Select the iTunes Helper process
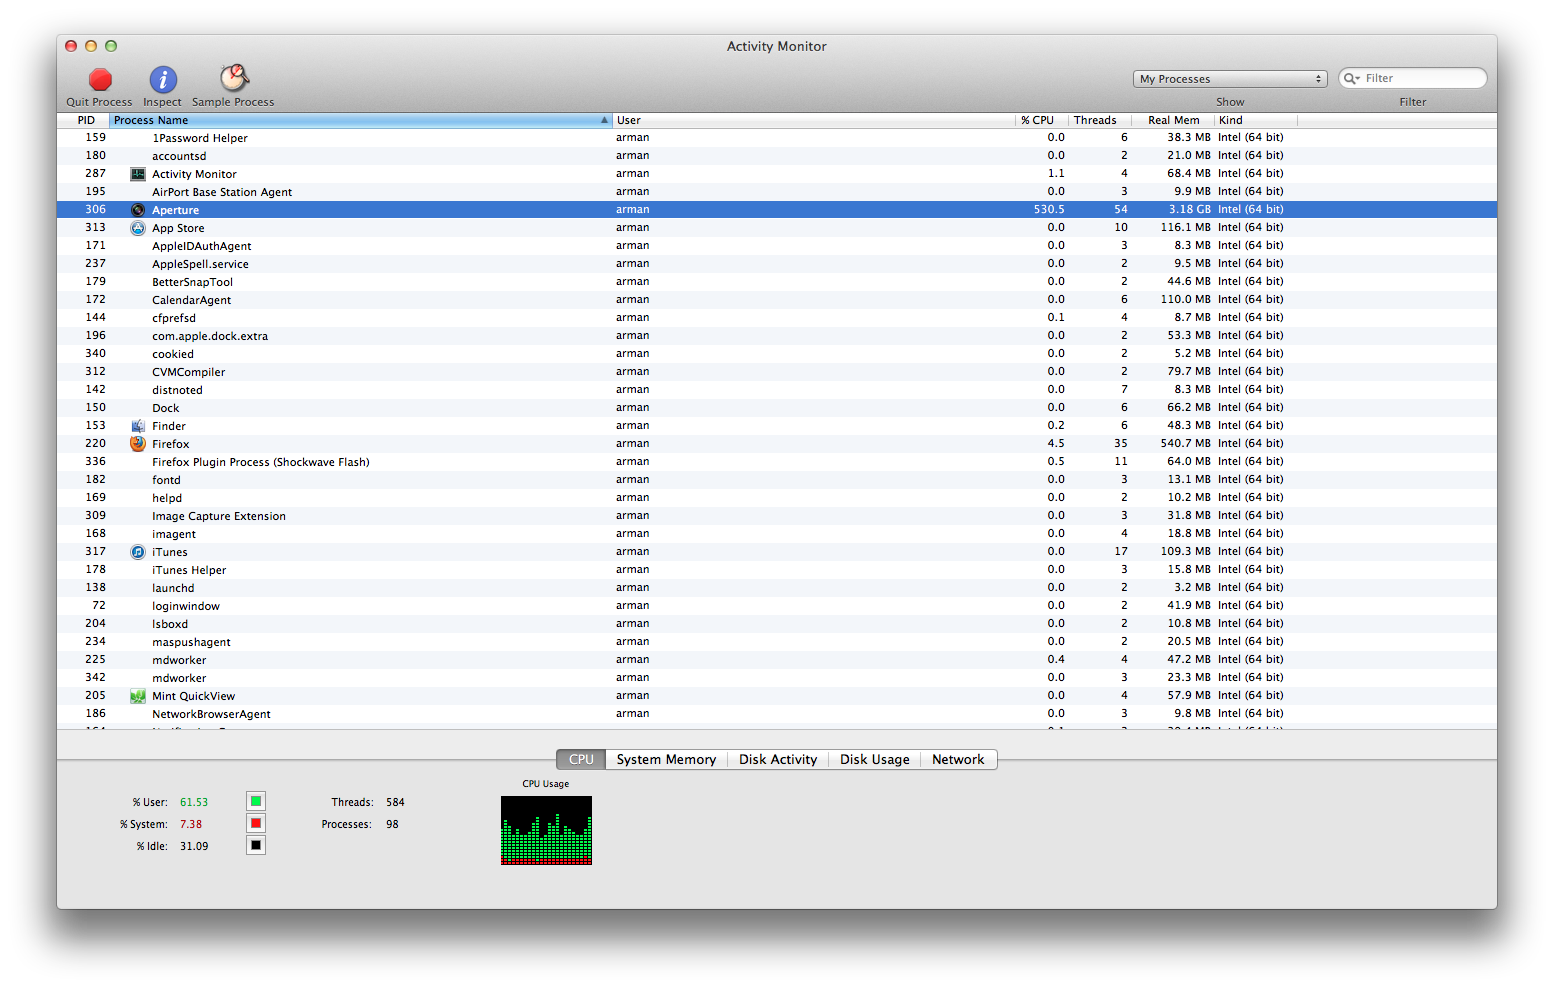Screen dimensions: 1554x988 point(777,570)
